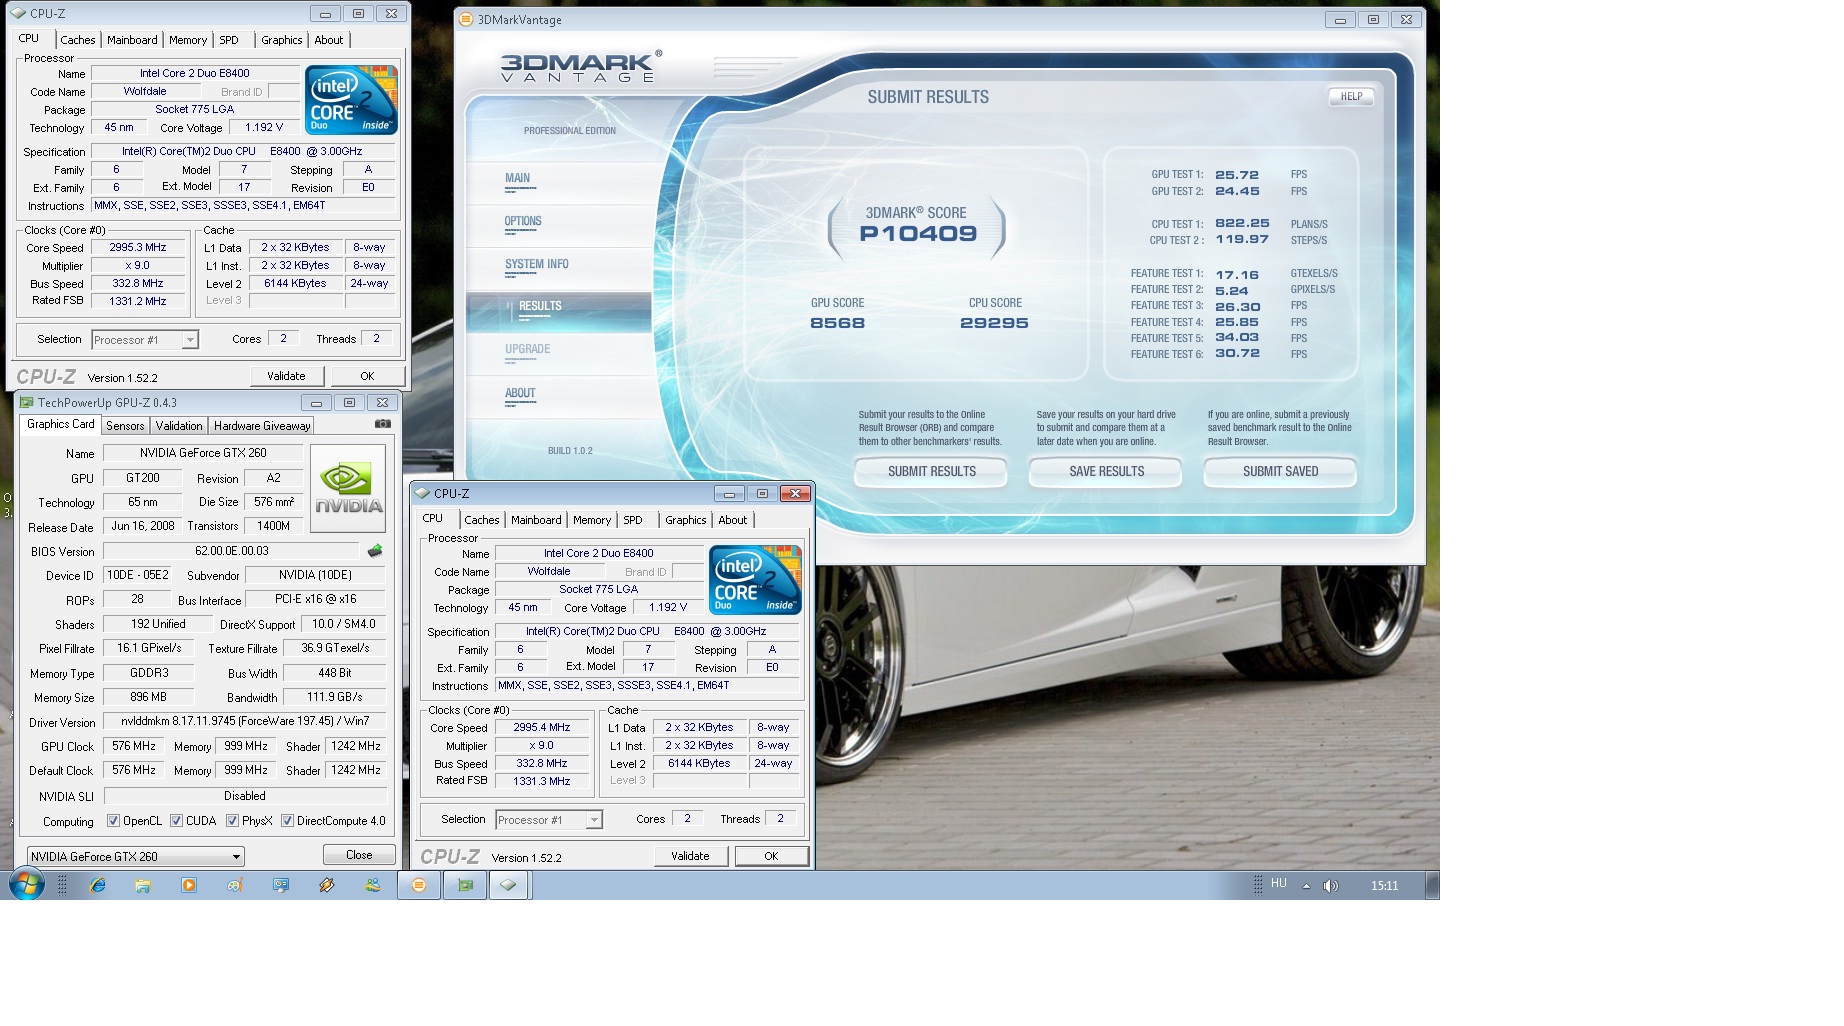Open SPD tab in top CPU-Z

[x=229, y=40]
